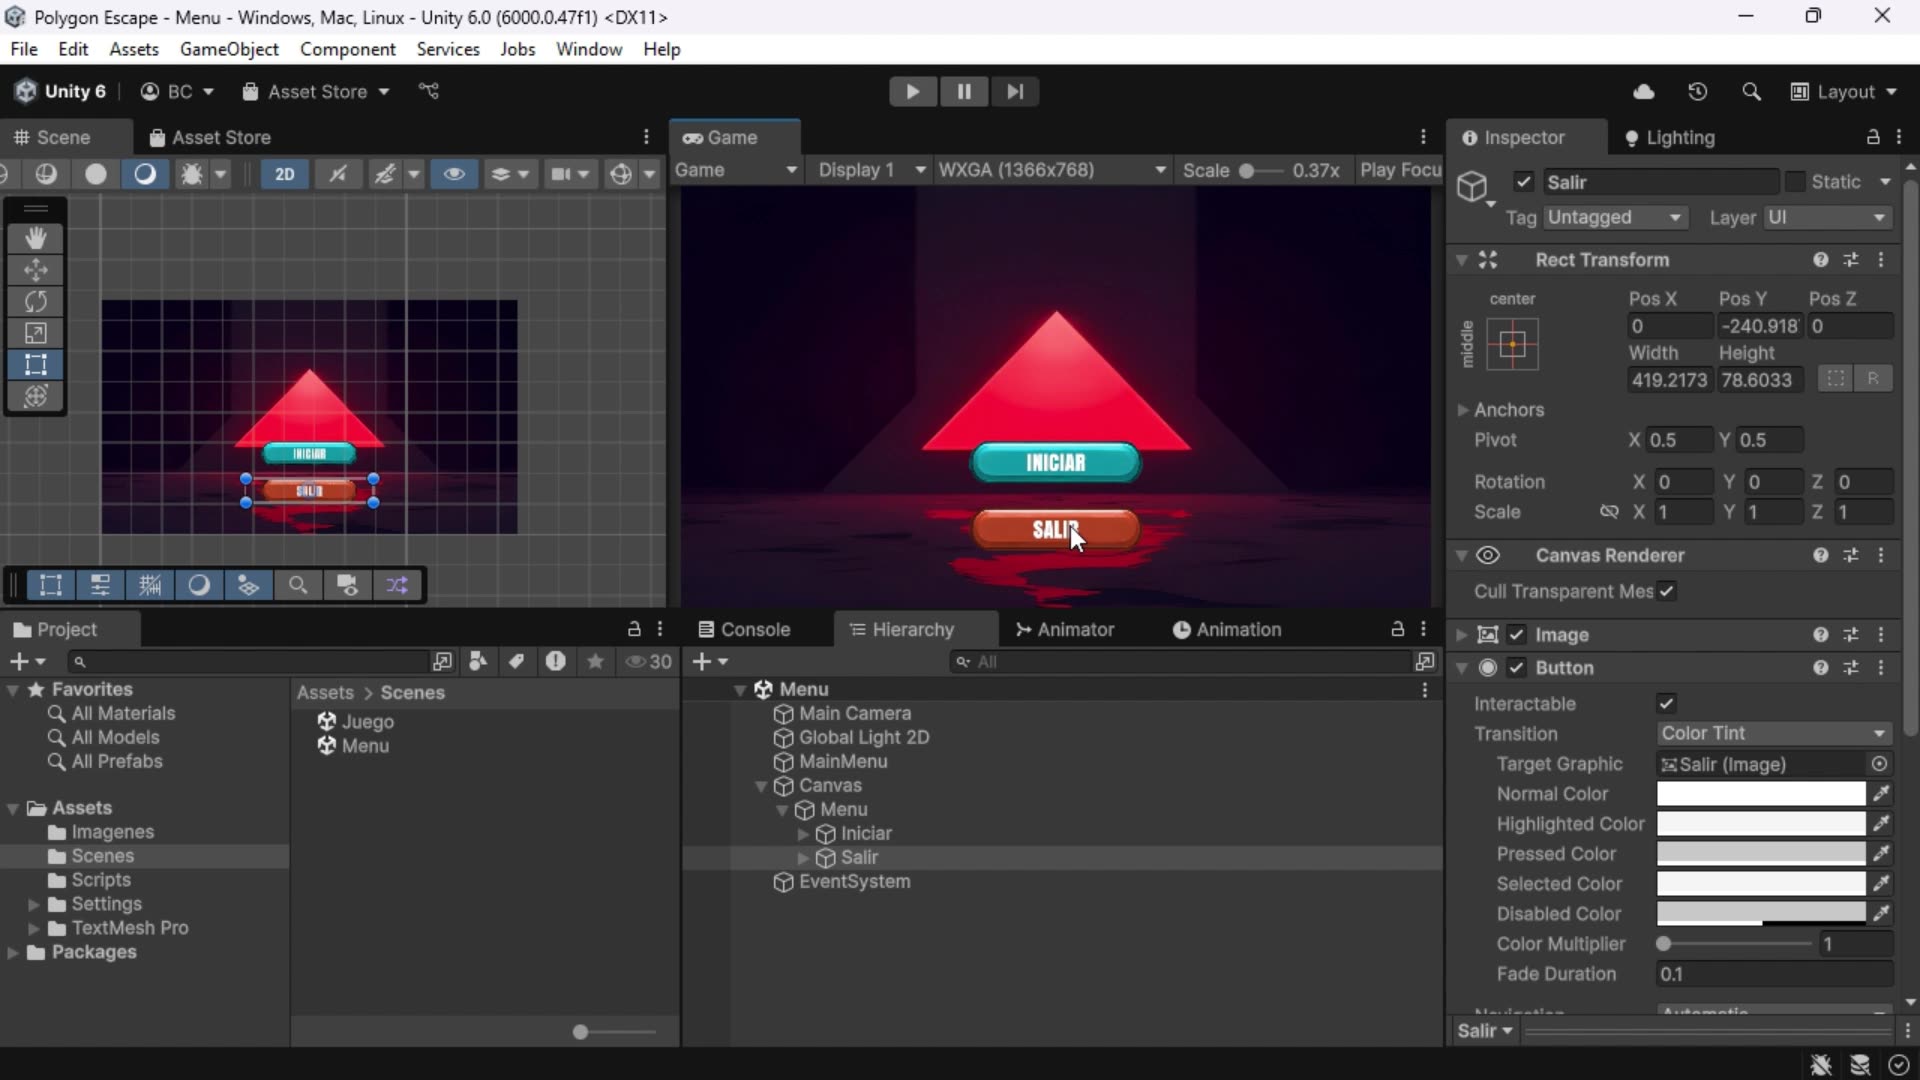
Task: Activate the Rect Transform tool
Action: pos(36,365)
